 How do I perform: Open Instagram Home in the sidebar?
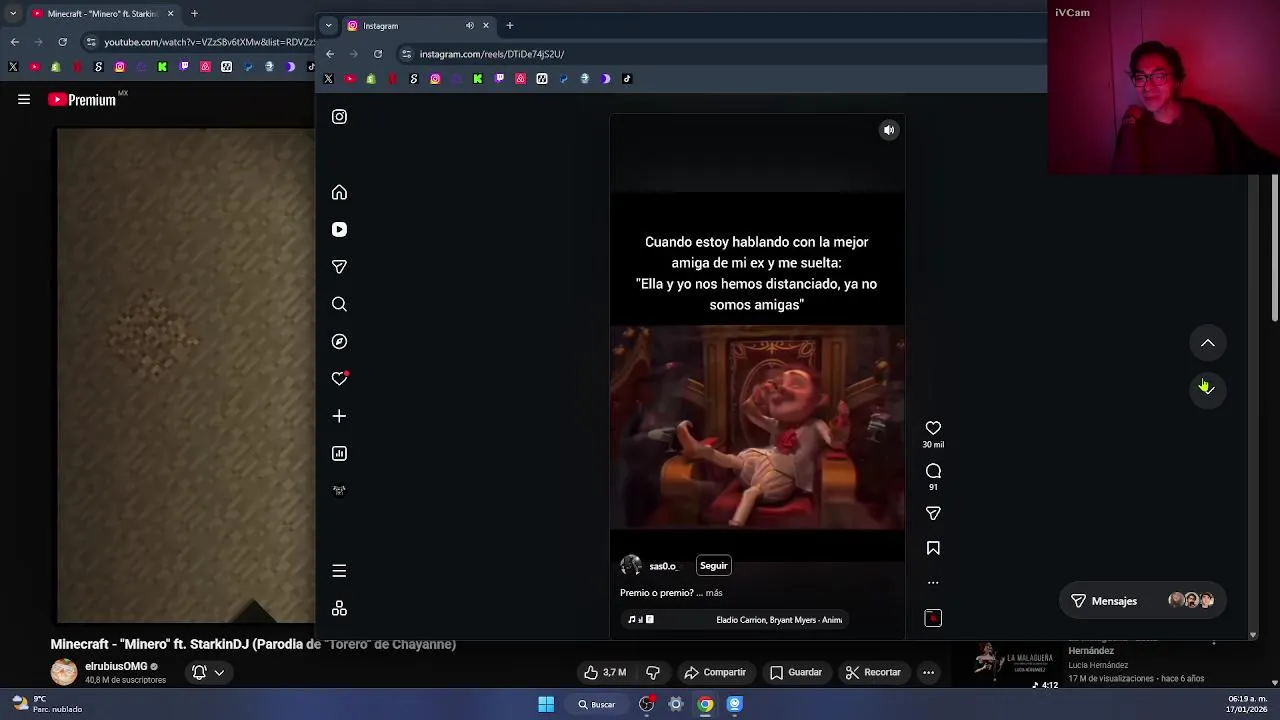click(x=339, y=192)
